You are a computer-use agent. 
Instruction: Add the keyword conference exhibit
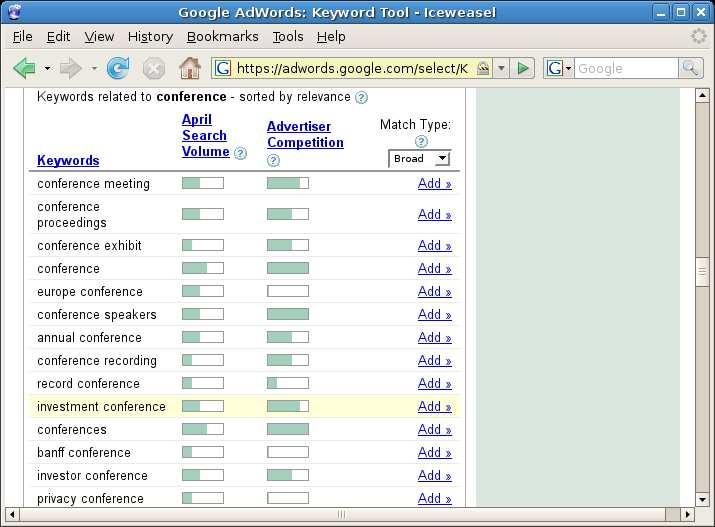[x=435, y=245]
